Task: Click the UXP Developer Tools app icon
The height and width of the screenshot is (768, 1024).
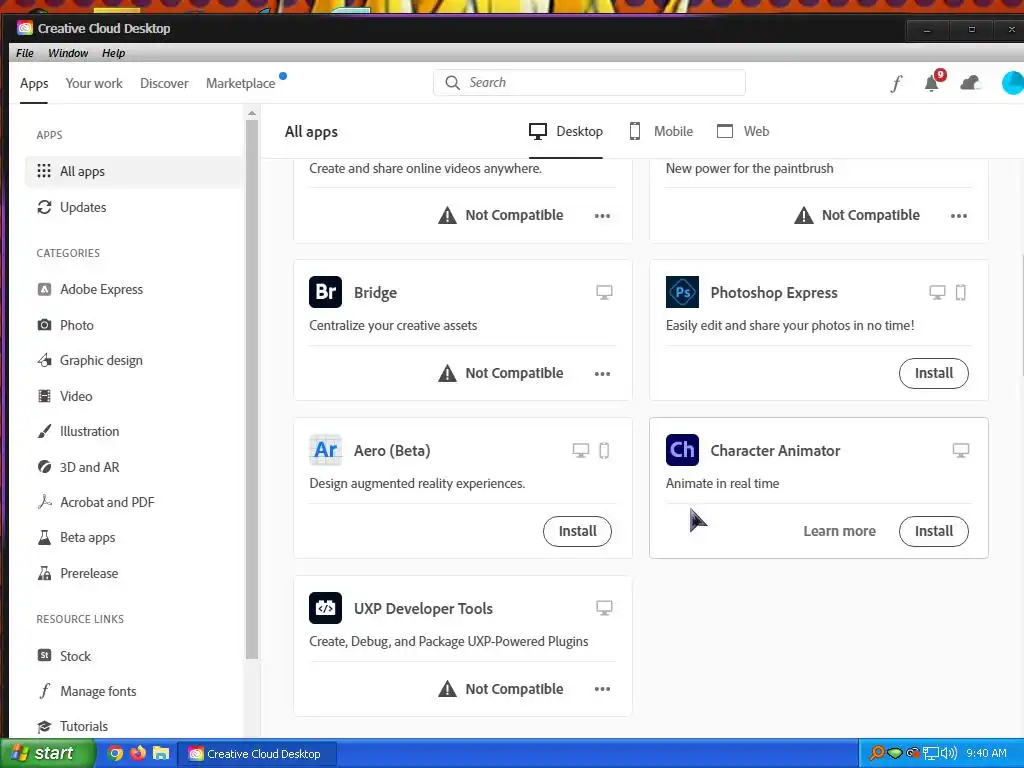Action: coord(325,608)
